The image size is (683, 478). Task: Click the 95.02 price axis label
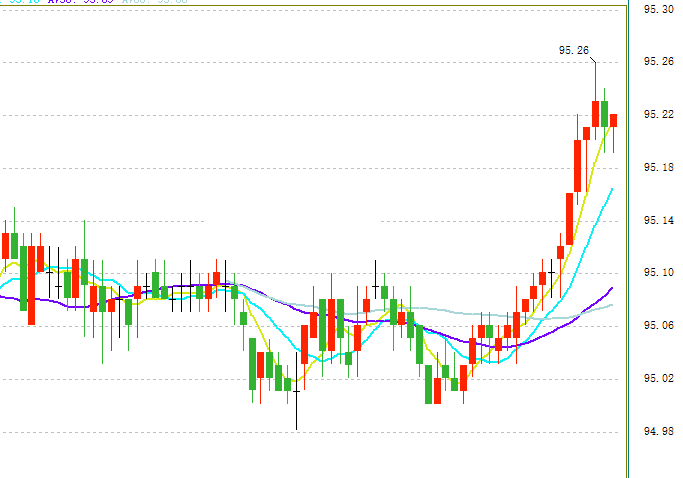[657, 379]
